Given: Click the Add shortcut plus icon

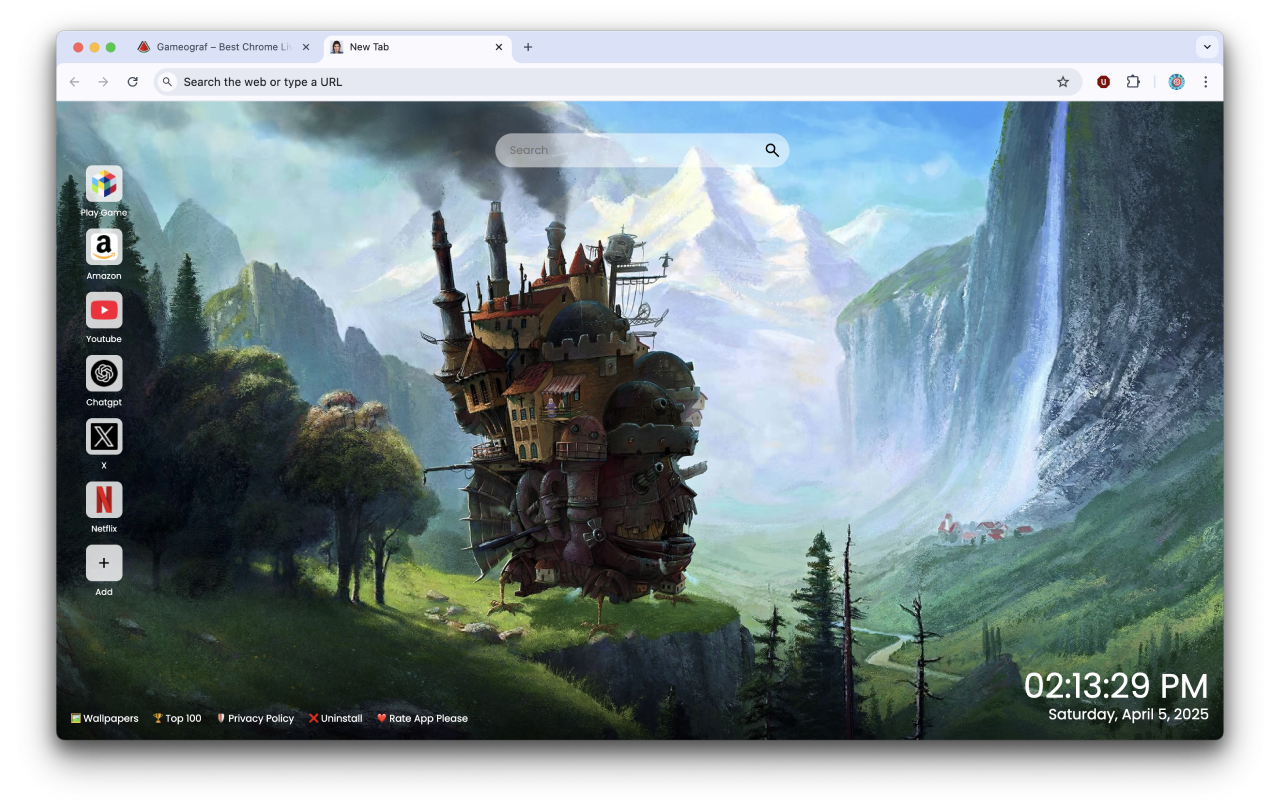Looking at the screenshot, I should (104, 563).
